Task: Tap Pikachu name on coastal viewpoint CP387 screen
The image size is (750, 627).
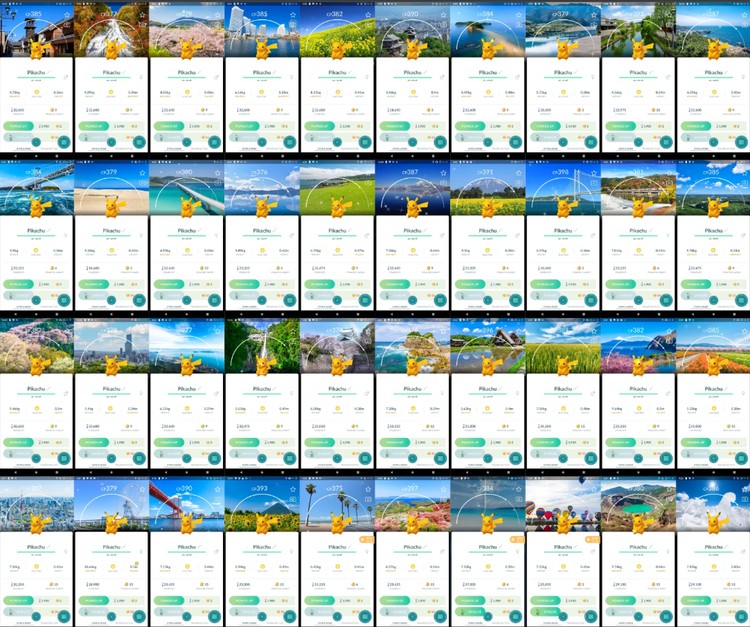Action: click(713, 72)
